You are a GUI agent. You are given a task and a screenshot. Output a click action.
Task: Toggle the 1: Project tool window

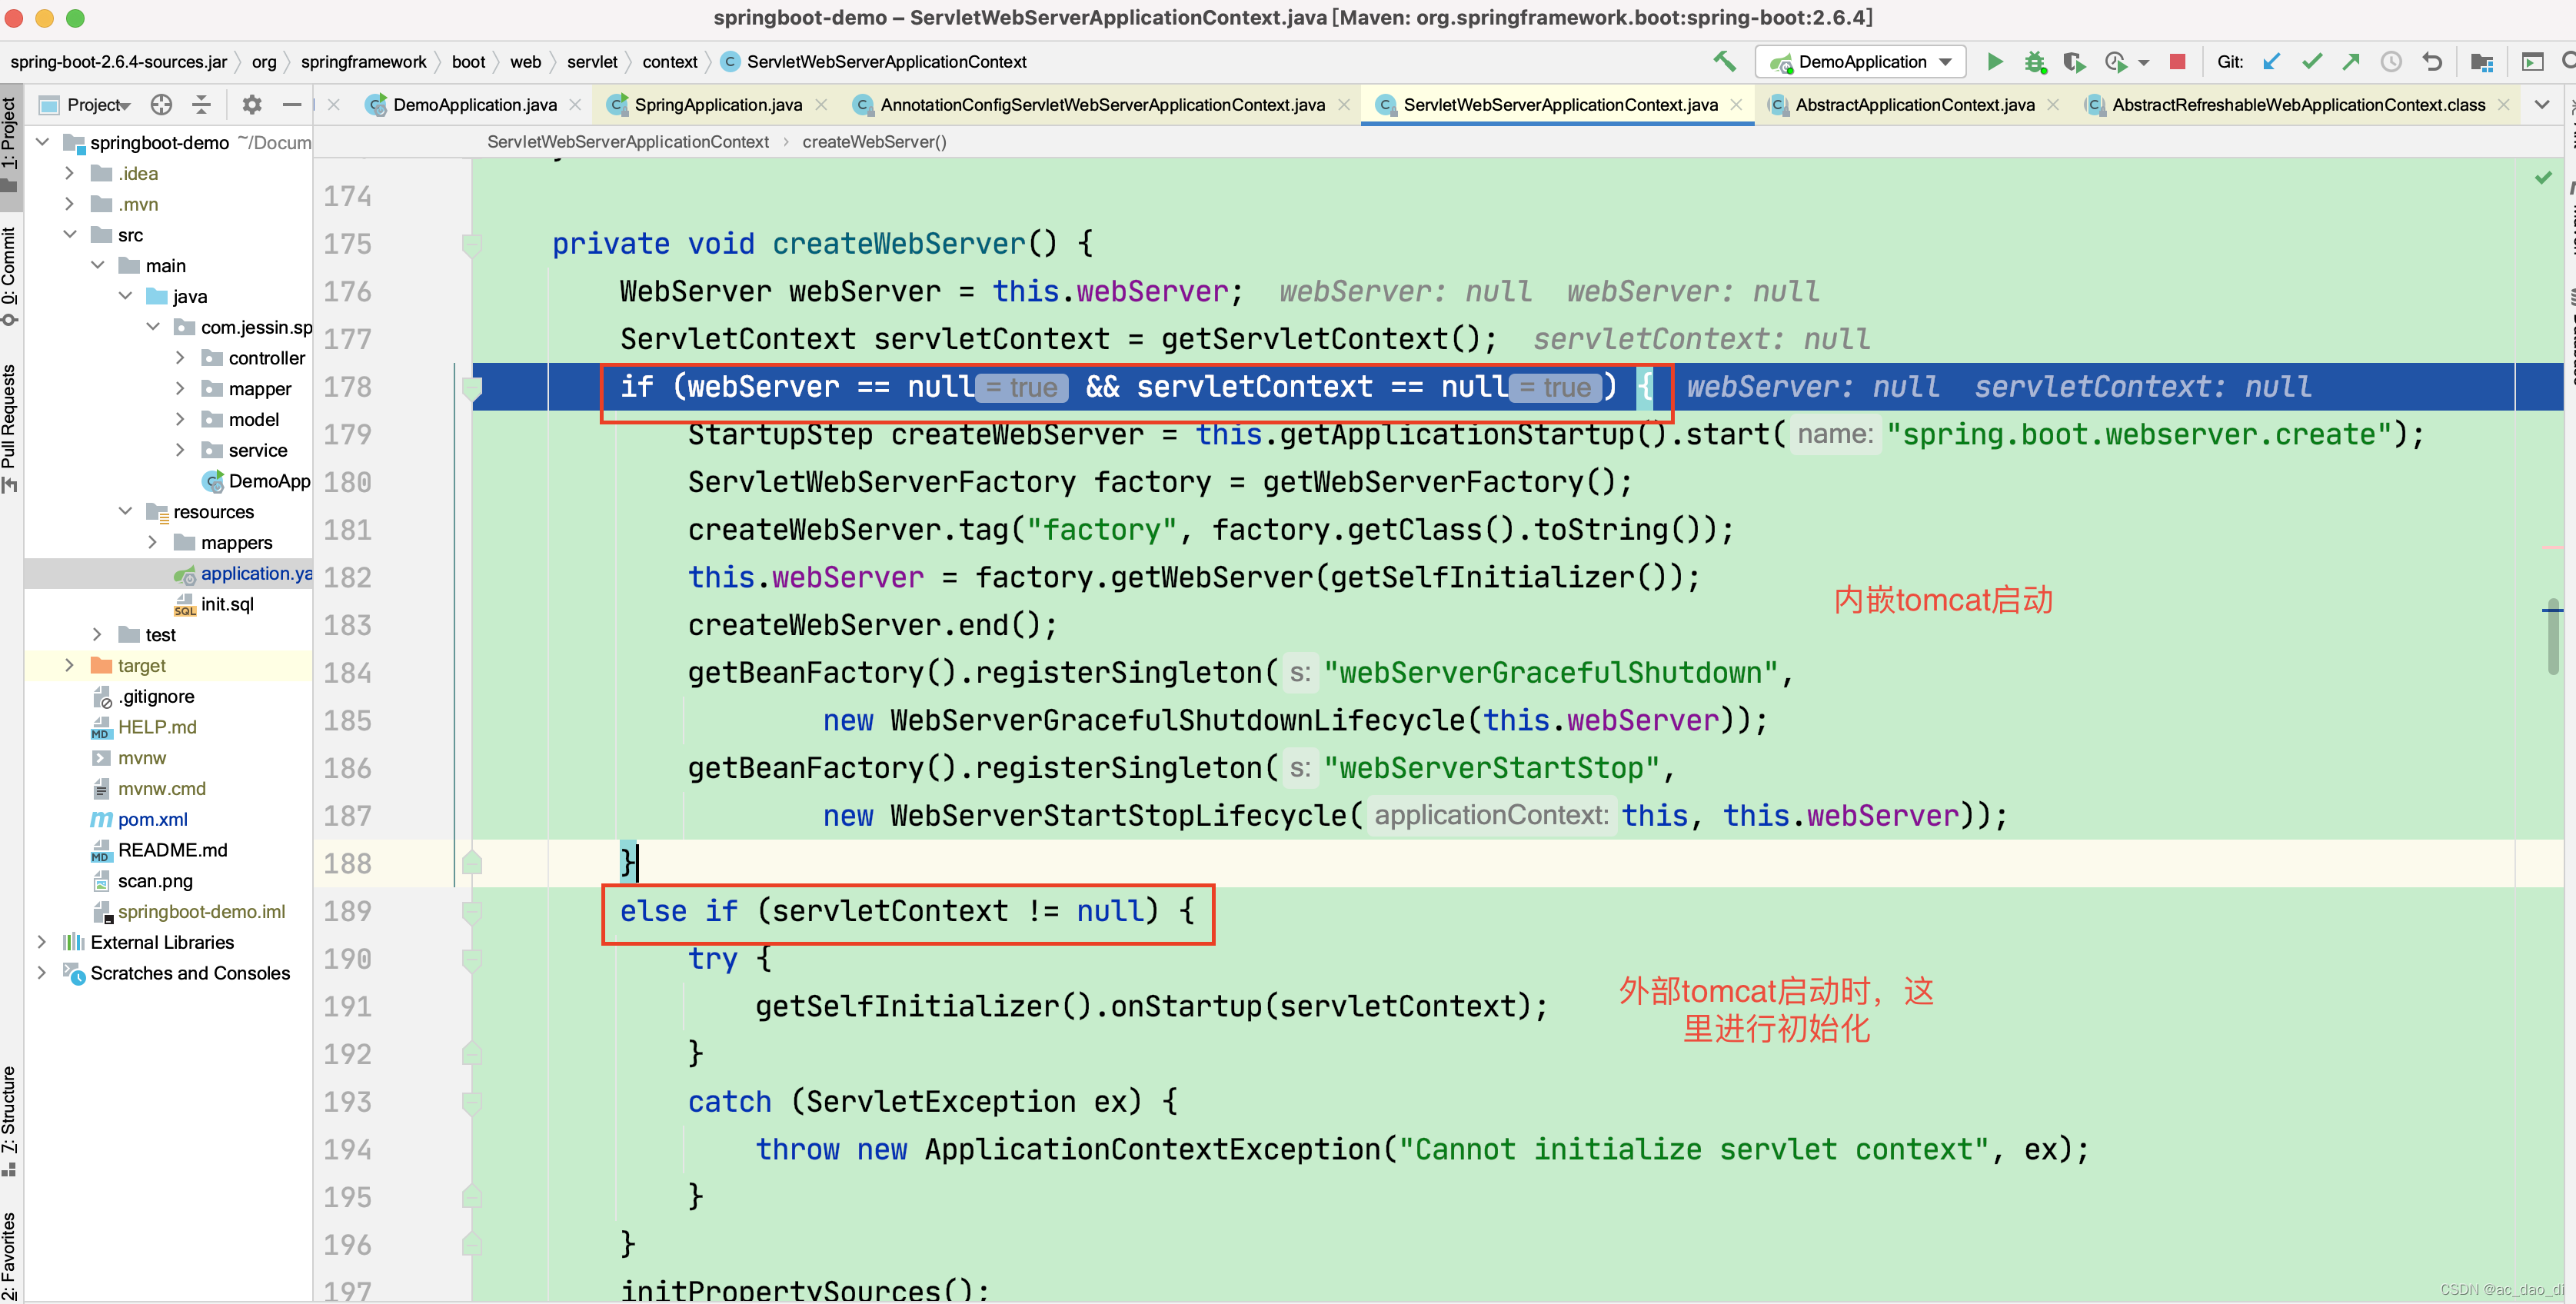pyautogui.click(x=10, y=140)
